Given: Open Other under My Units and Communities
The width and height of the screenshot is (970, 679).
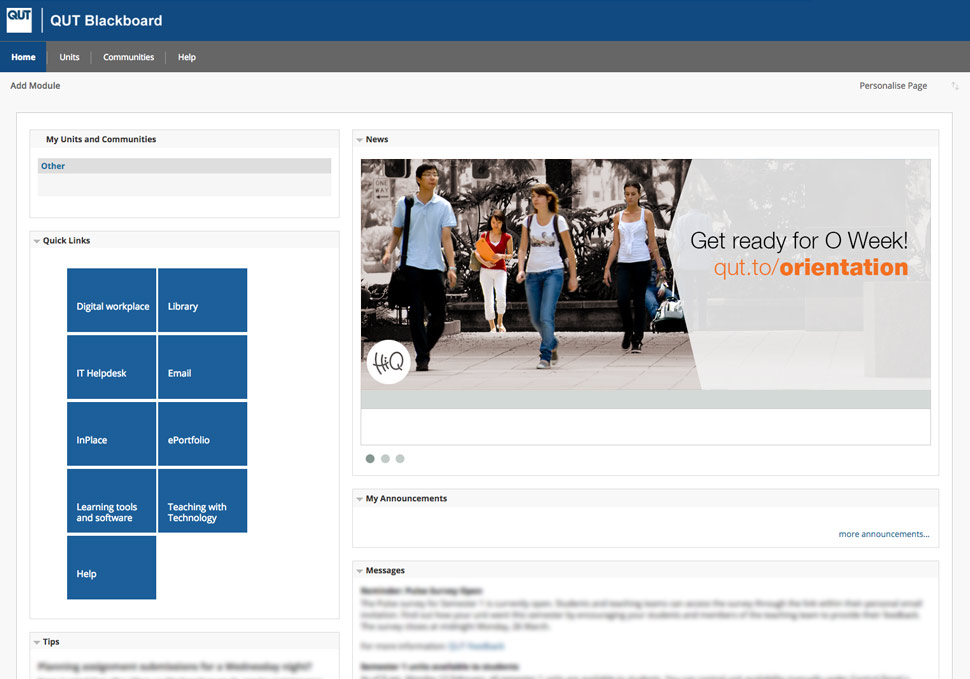Looking at the screenshot, I should [52, 165].
